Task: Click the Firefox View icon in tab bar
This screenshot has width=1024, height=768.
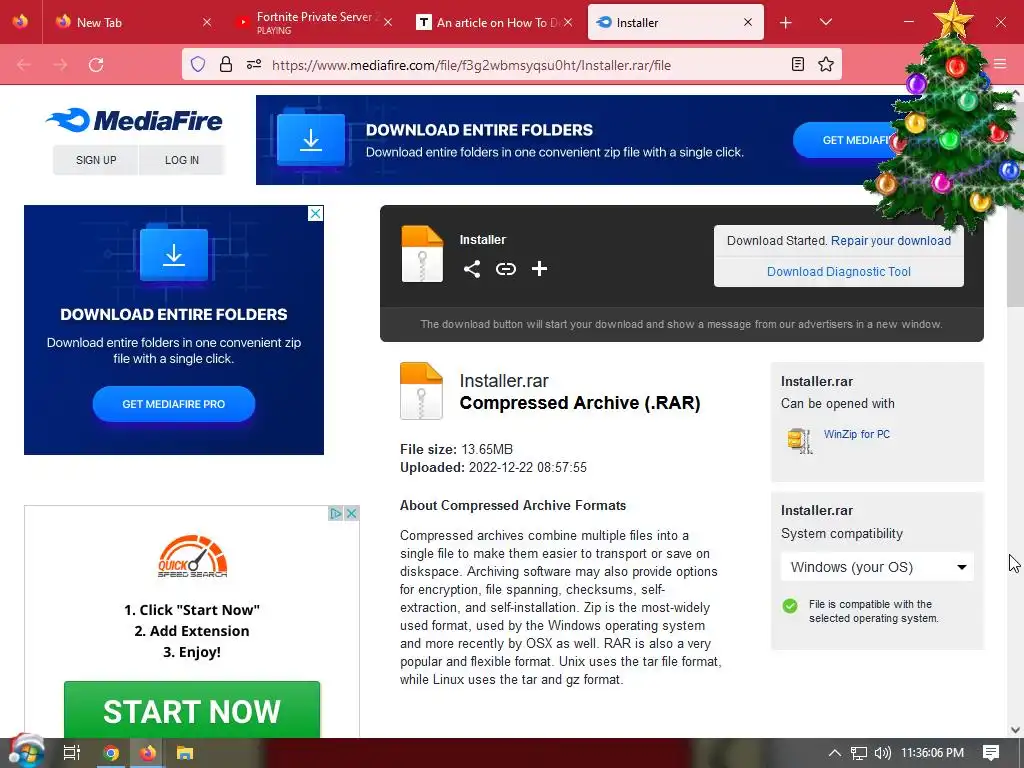Action: pyautogui.click(x=20, y=22)
